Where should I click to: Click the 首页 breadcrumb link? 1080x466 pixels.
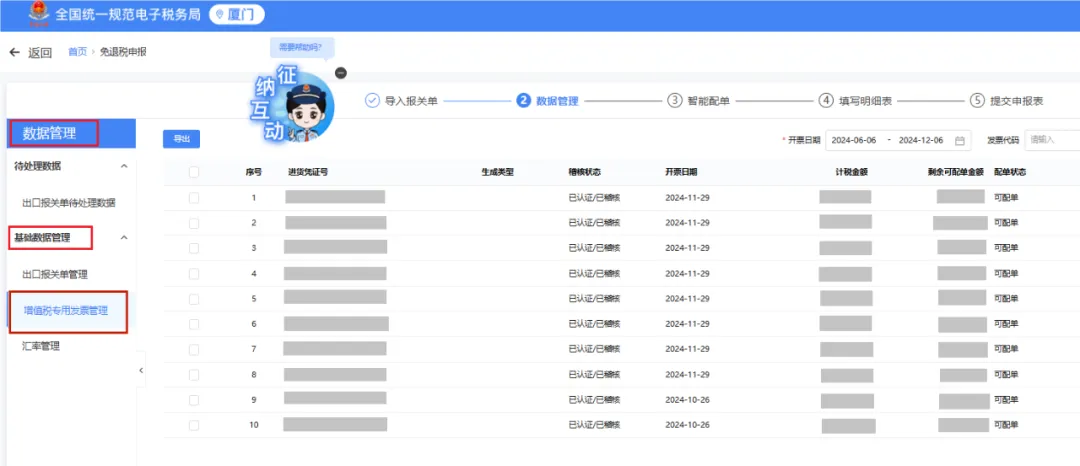click(78, 52)
